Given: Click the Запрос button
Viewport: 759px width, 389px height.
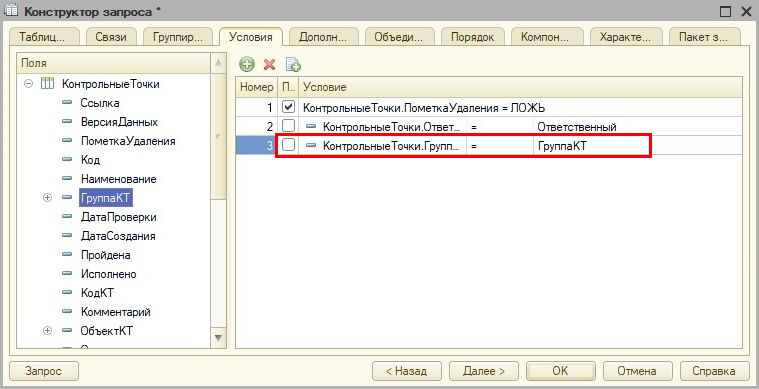Looking at the screenshot, I should pos(44,371).
